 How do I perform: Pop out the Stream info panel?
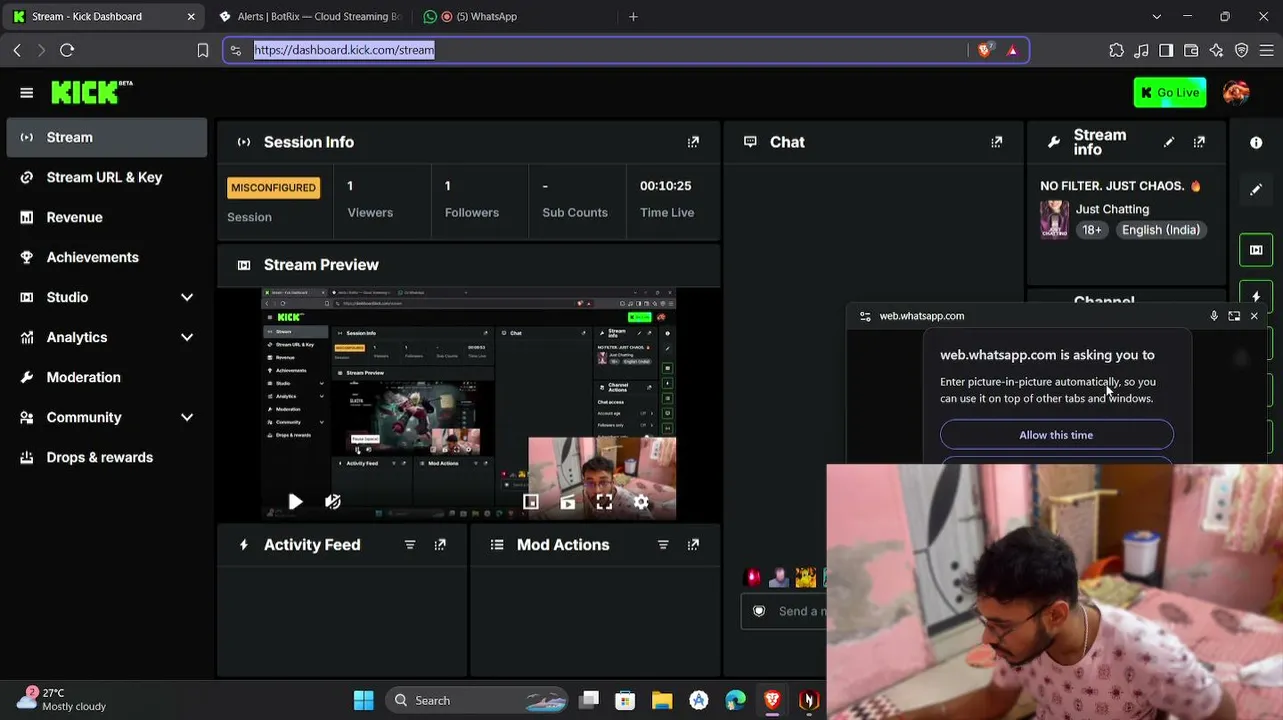1199,142
